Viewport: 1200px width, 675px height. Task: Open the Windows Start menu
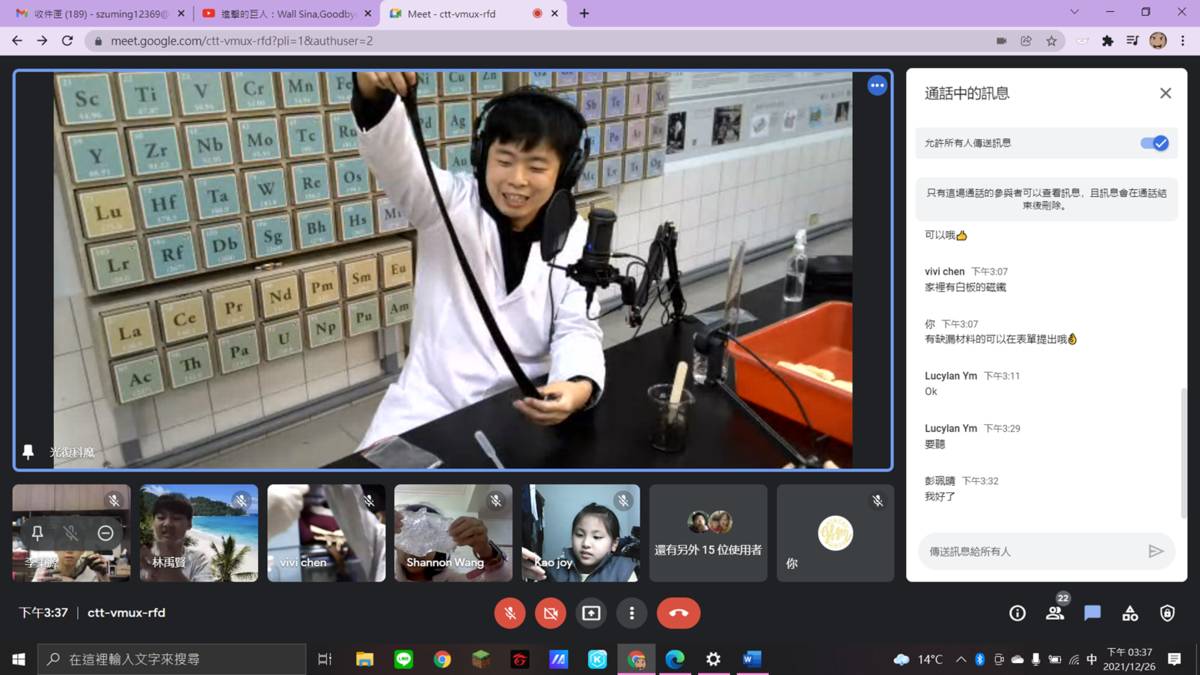18,659
